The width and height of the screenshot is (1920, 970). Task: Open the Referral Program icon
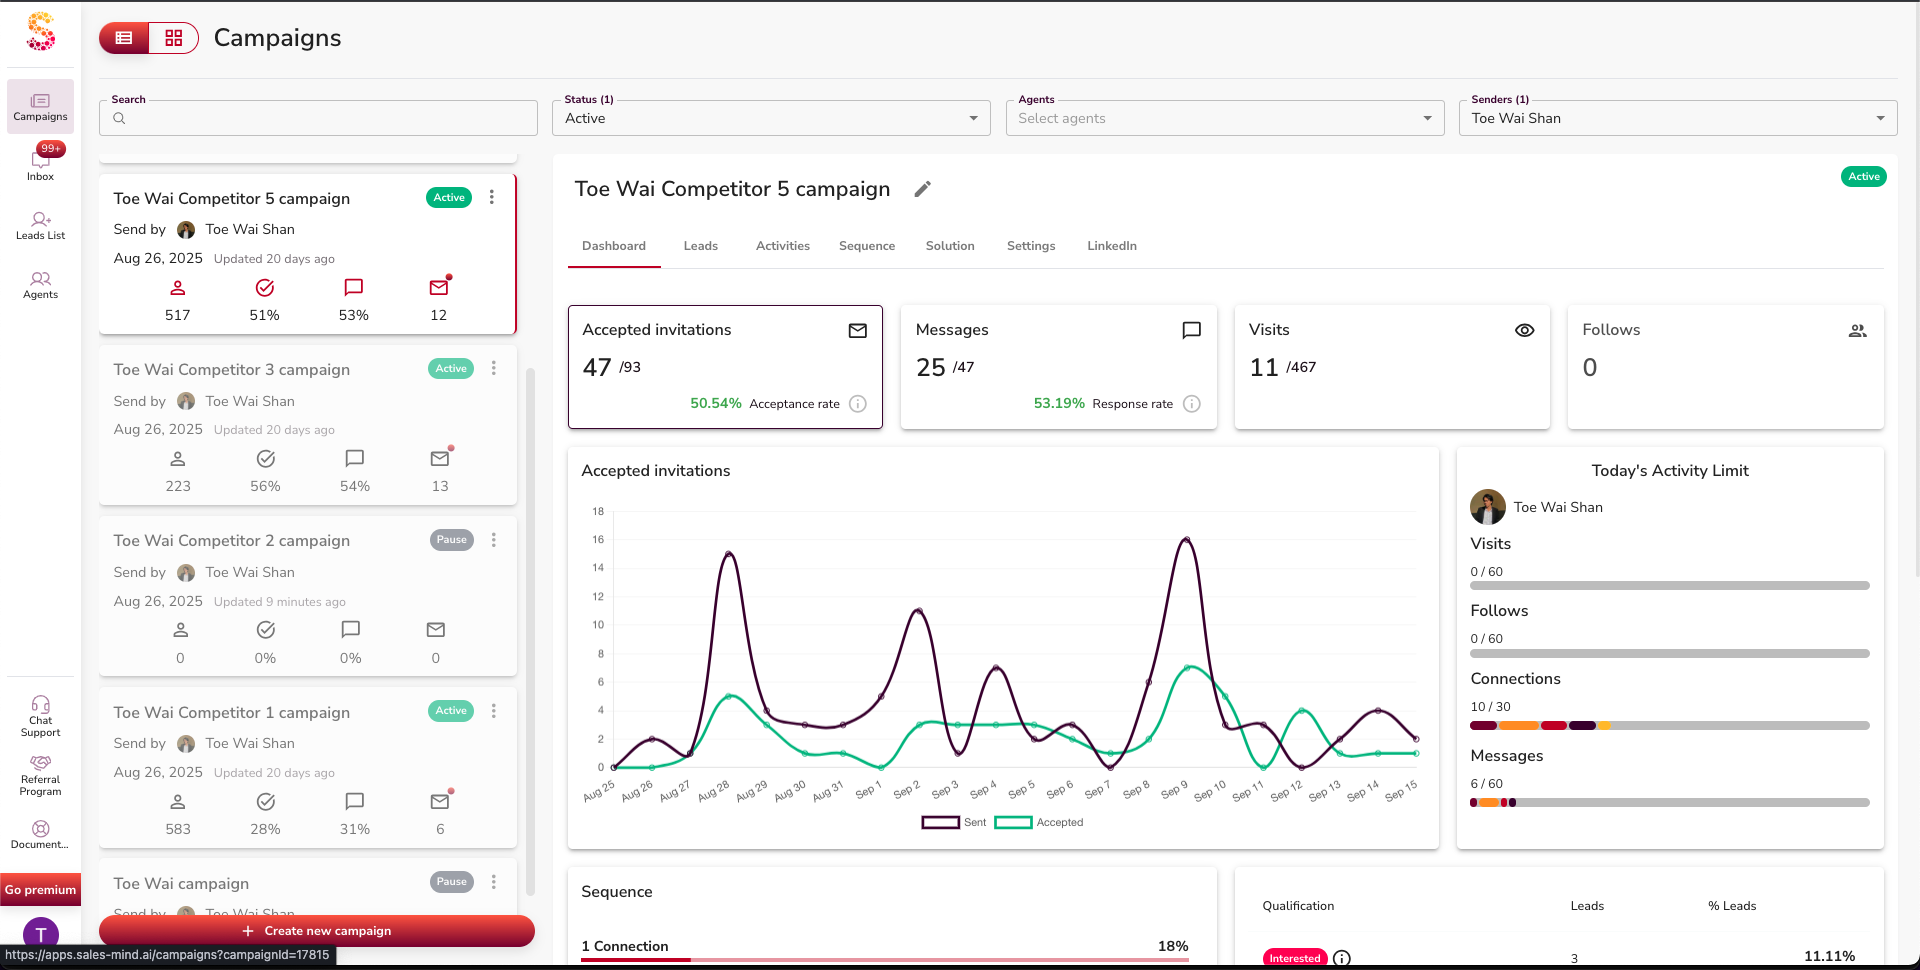[x=40, y=774]
